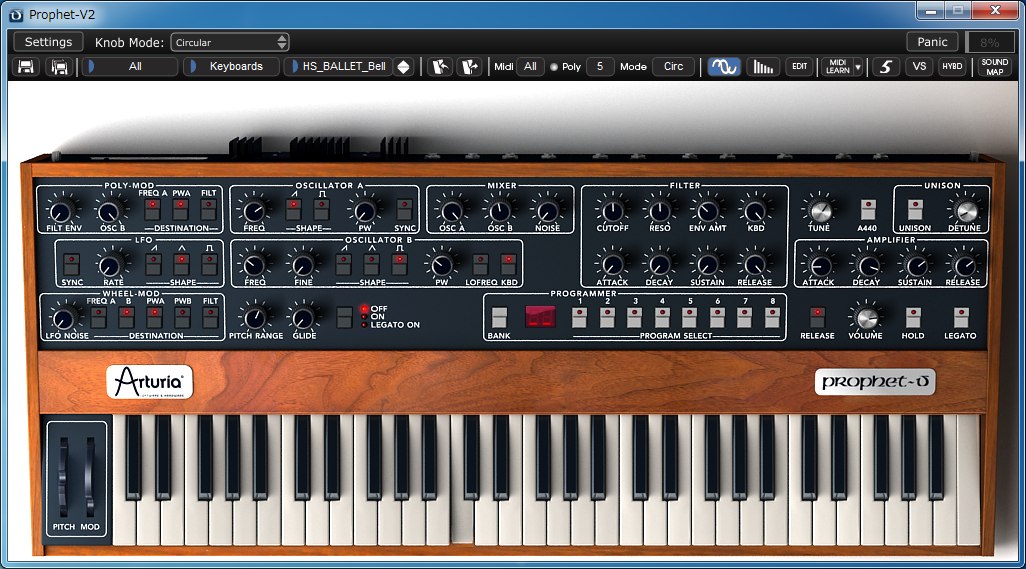Viewport: 1026px width, 569px height.
Task: Click the MIDI LEARN button
Action: (x=837, y=67)
